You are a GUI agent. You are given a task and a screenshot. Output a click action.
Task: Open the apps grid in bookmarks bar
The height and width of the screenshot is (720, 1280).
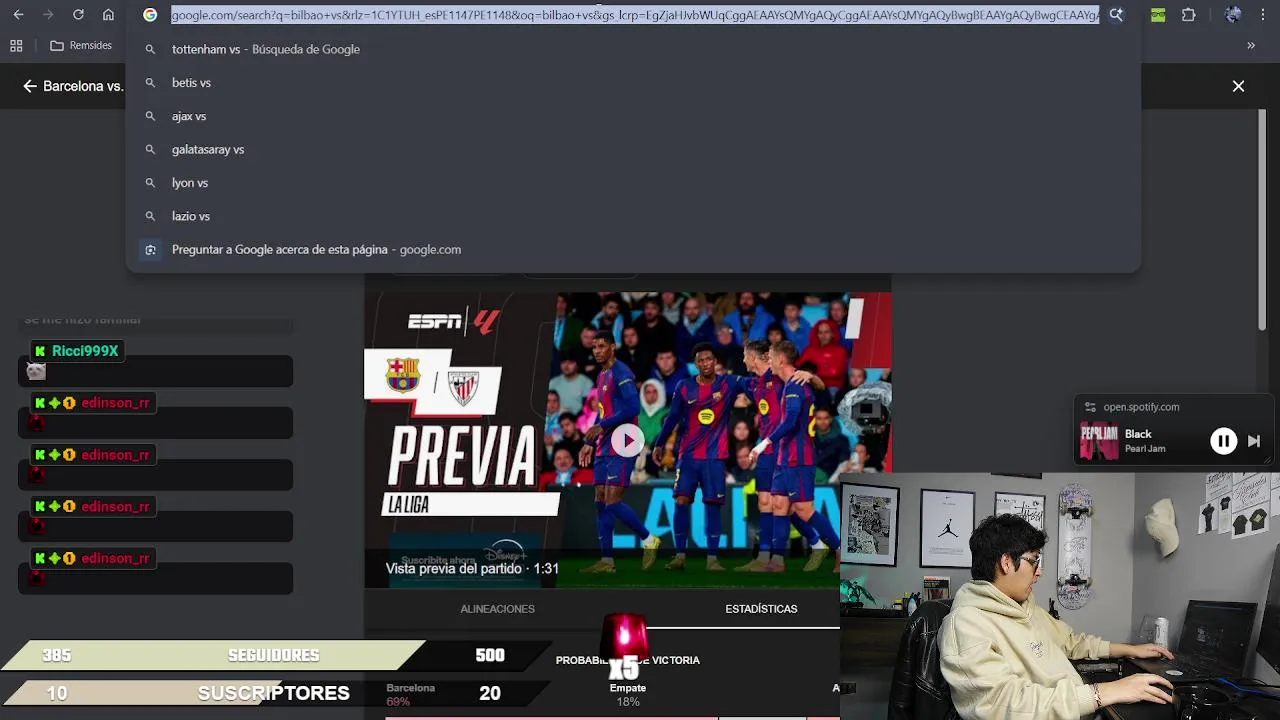(16, 46)
